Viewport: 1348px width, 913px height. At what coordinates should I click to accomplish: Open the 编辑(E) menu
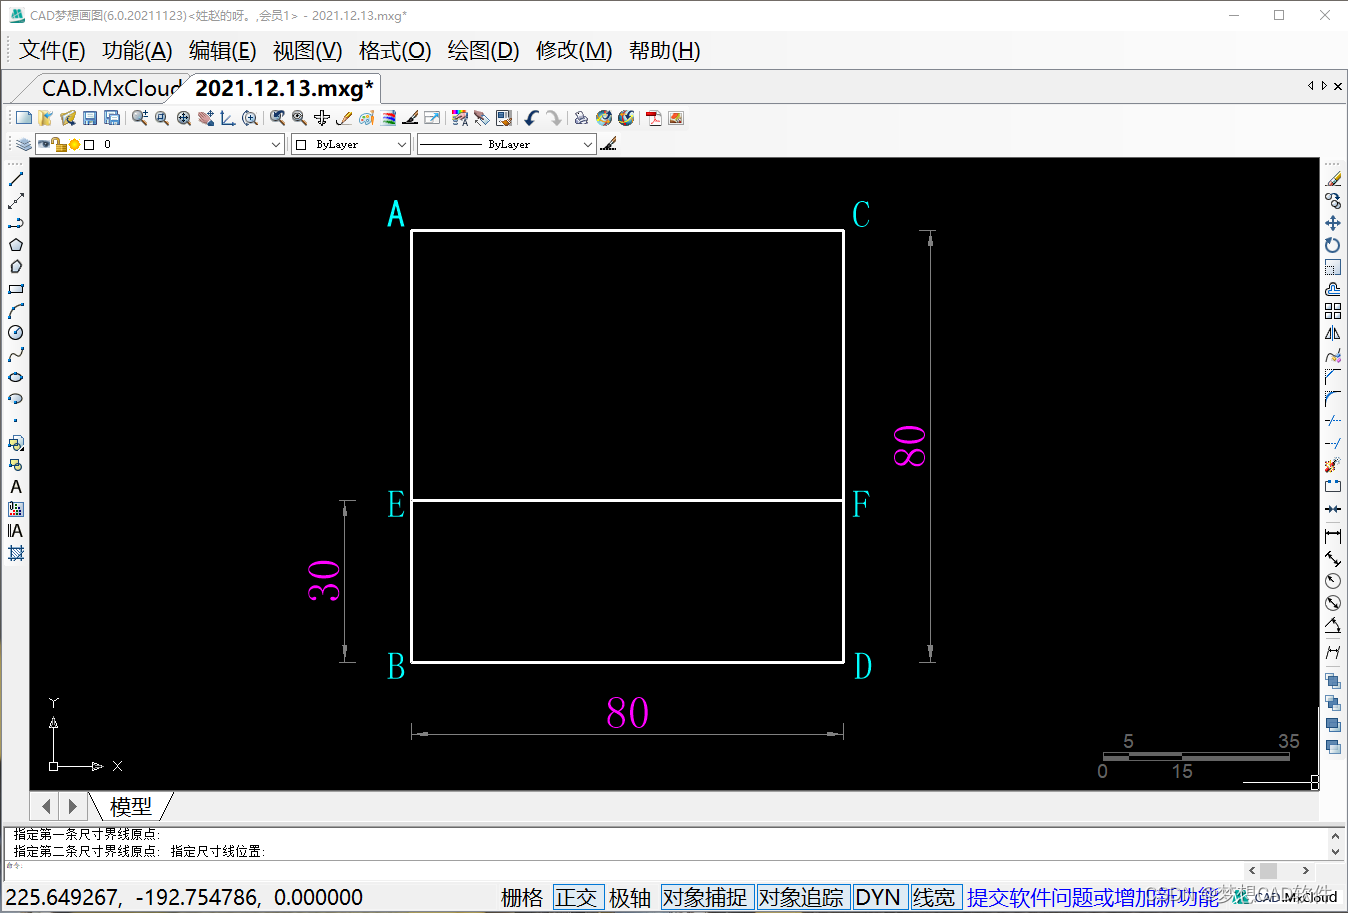pyautogui.click(x=222, y=50)
